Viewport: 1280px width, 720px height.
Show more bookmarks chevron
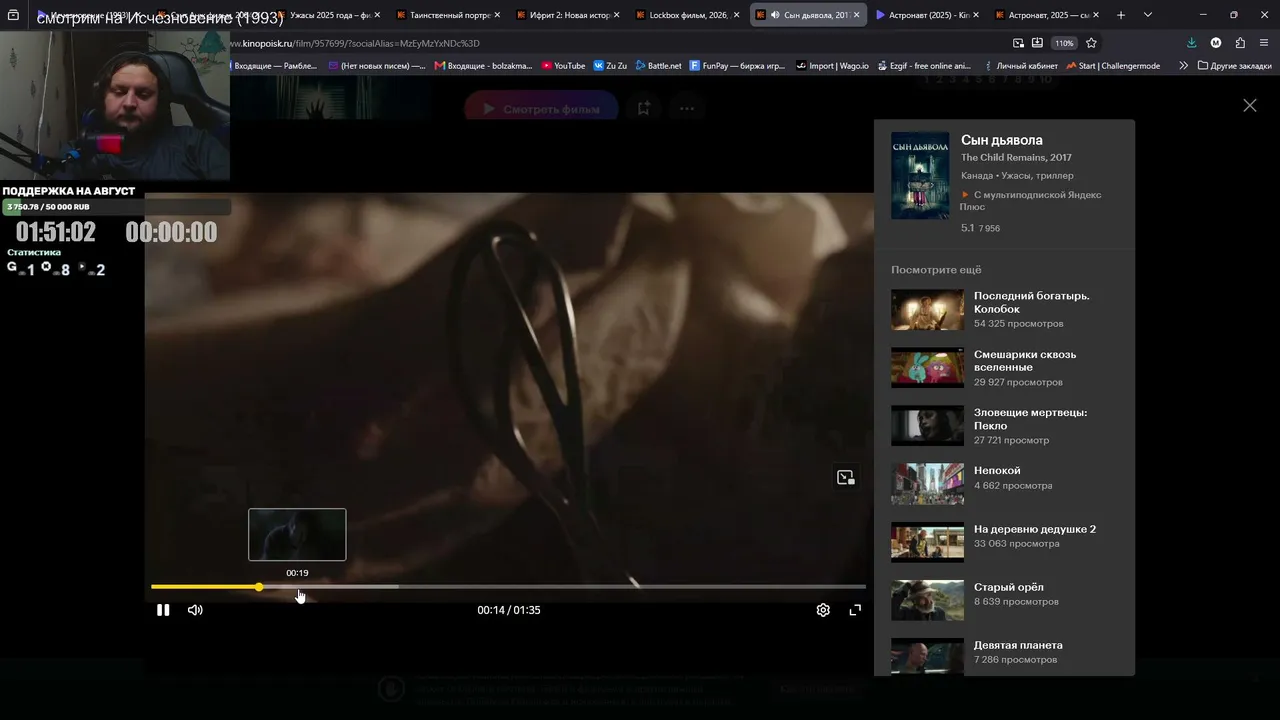pos(1183,66)
